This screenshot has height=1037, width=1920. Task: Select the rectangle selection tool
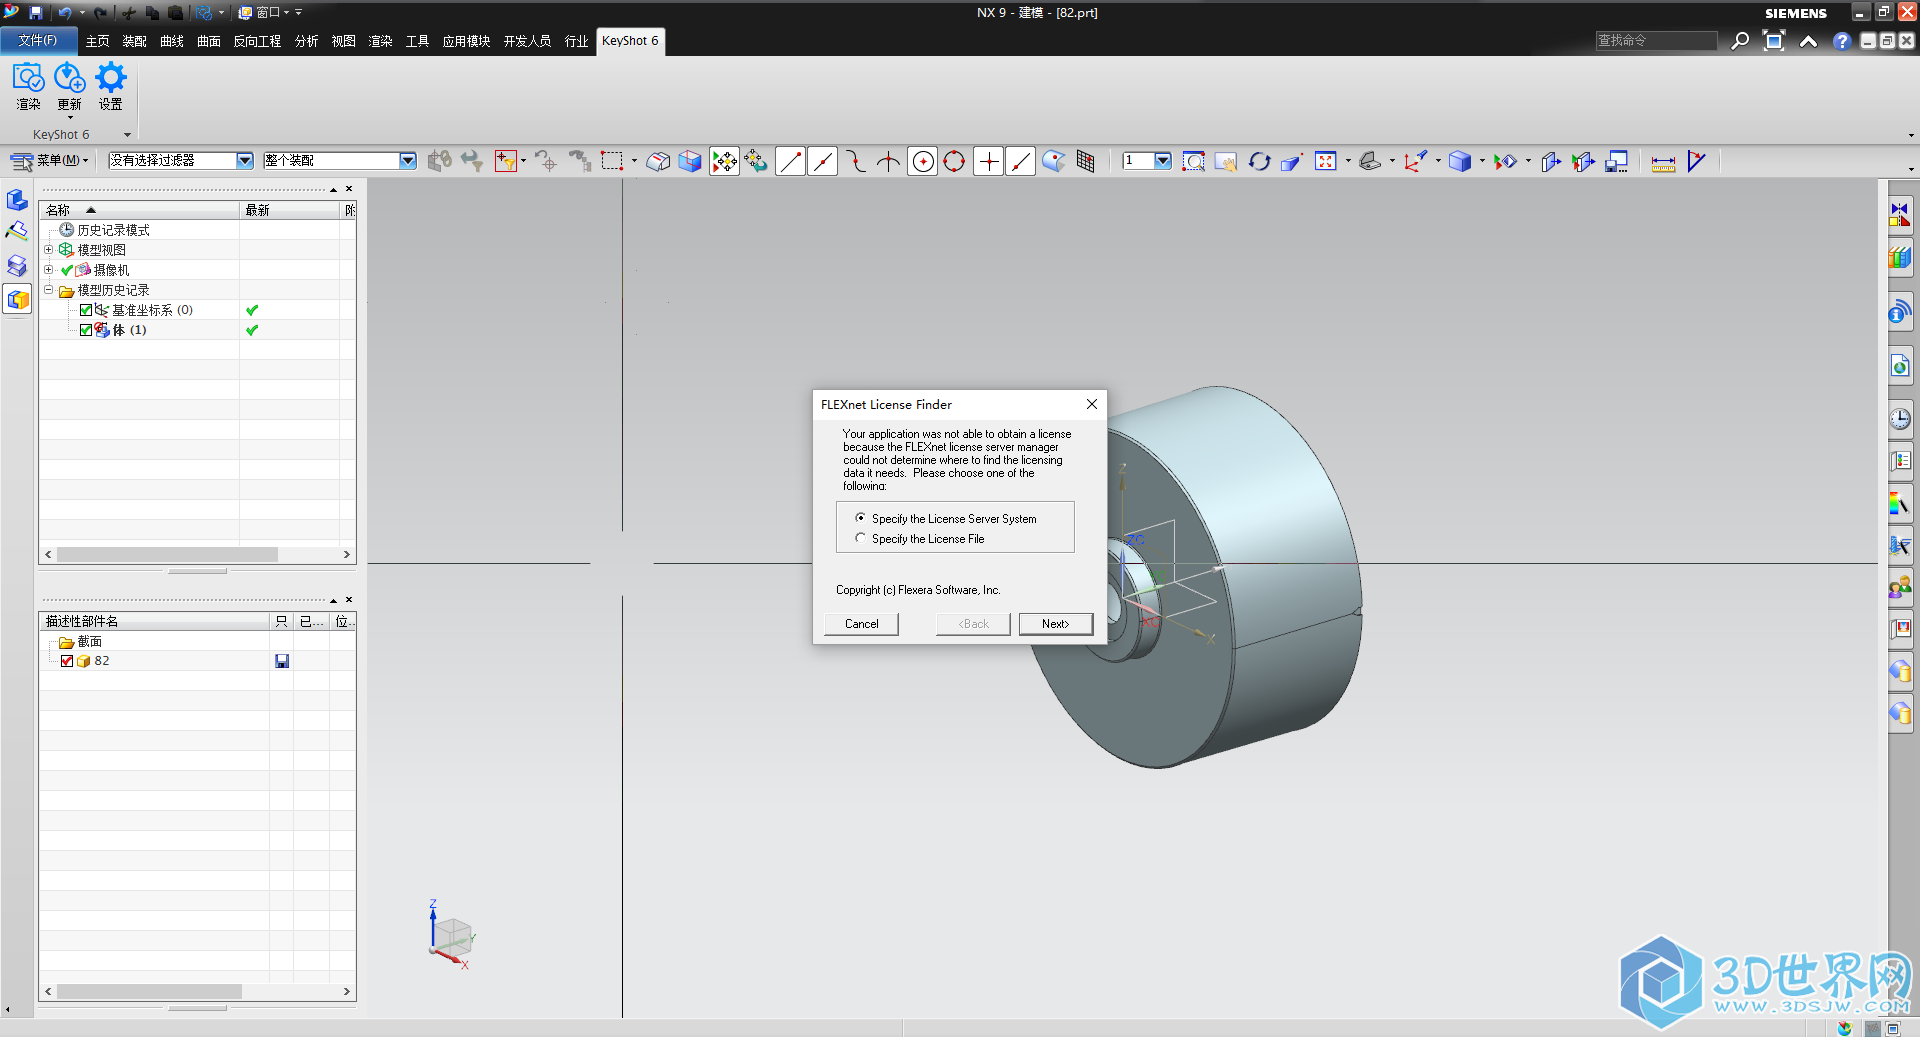coord(612,161)
